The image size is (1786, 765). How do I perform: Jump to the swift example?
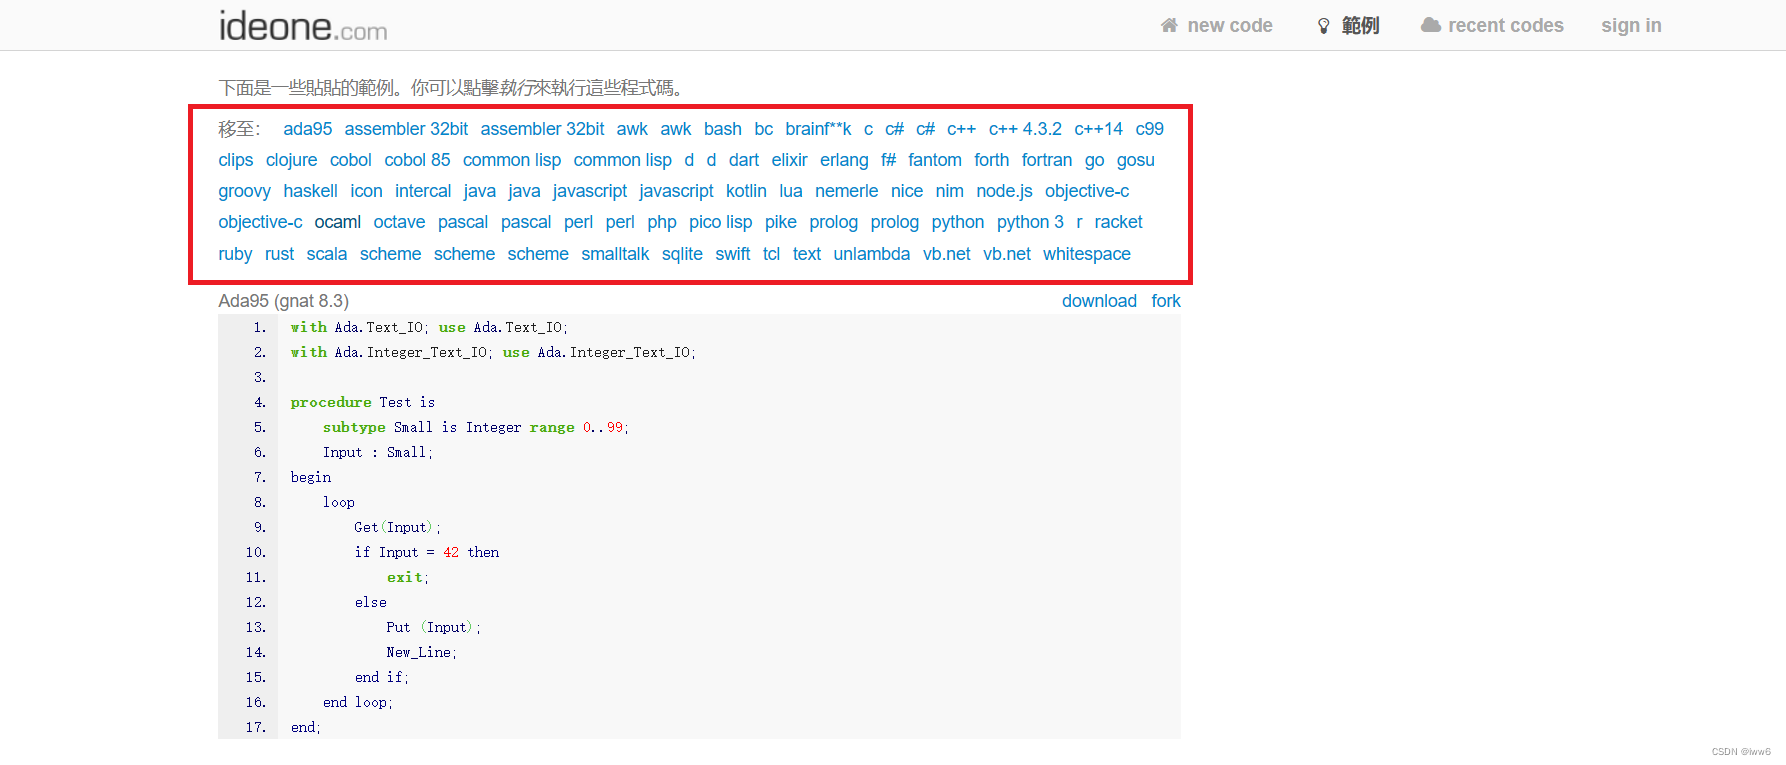point(732,254)
